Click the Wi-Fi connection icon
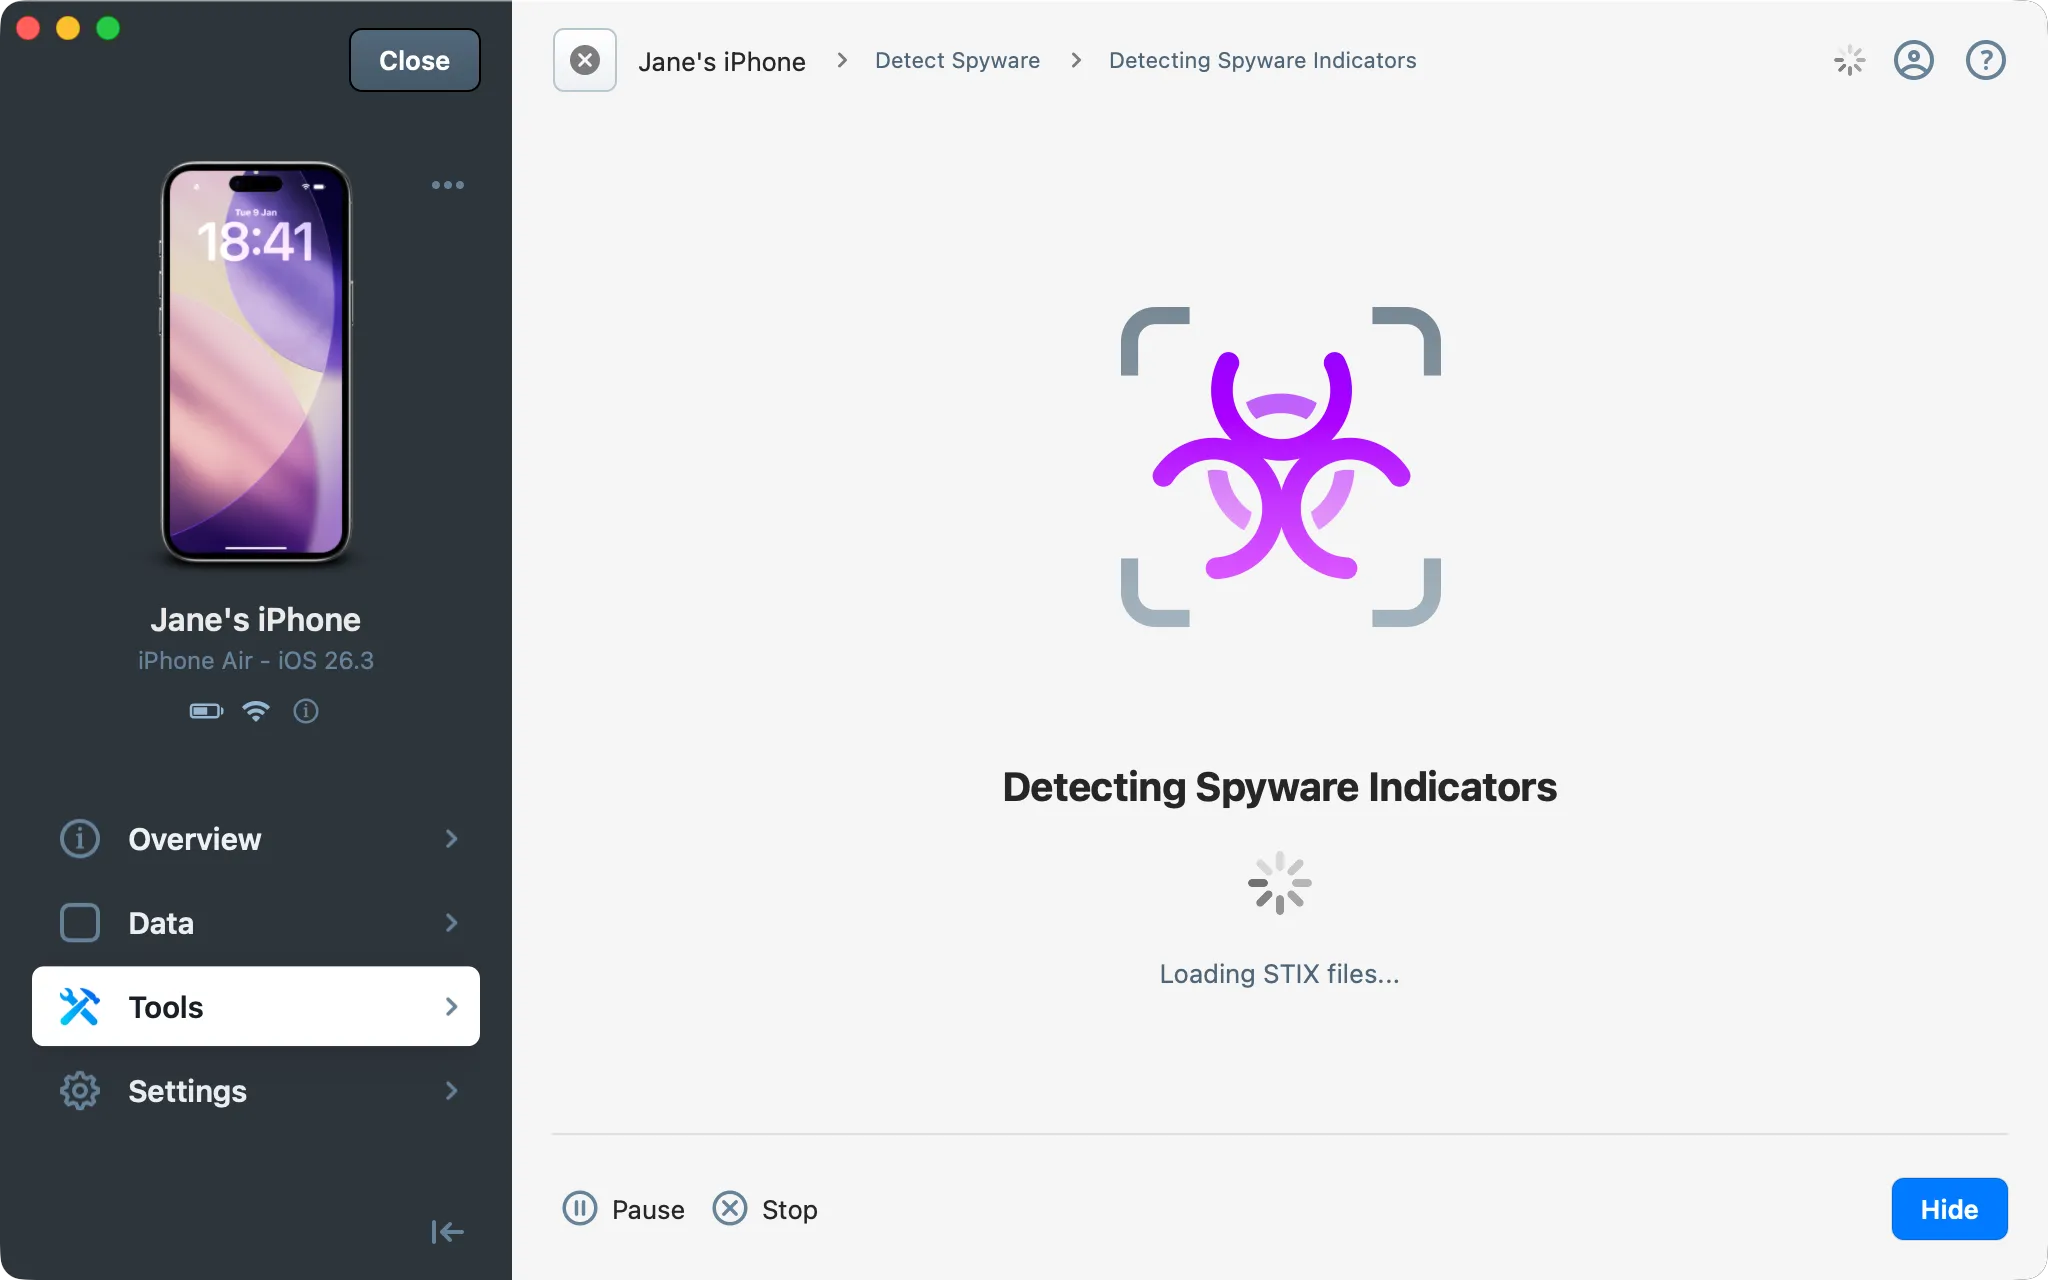The width and height of the screenshot is (2048, 1280). pos(256,711)
